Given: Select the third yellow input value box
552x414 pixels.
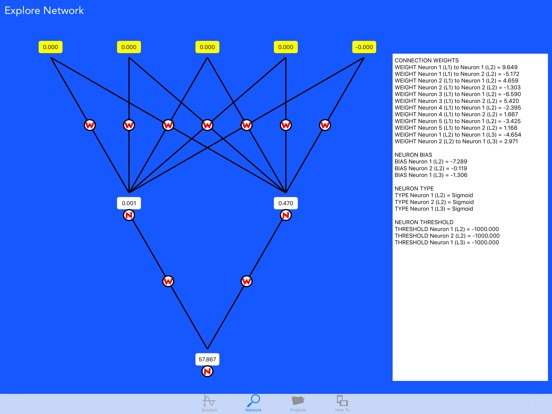Looking at the screenshot, I should [x=207, y=47].
